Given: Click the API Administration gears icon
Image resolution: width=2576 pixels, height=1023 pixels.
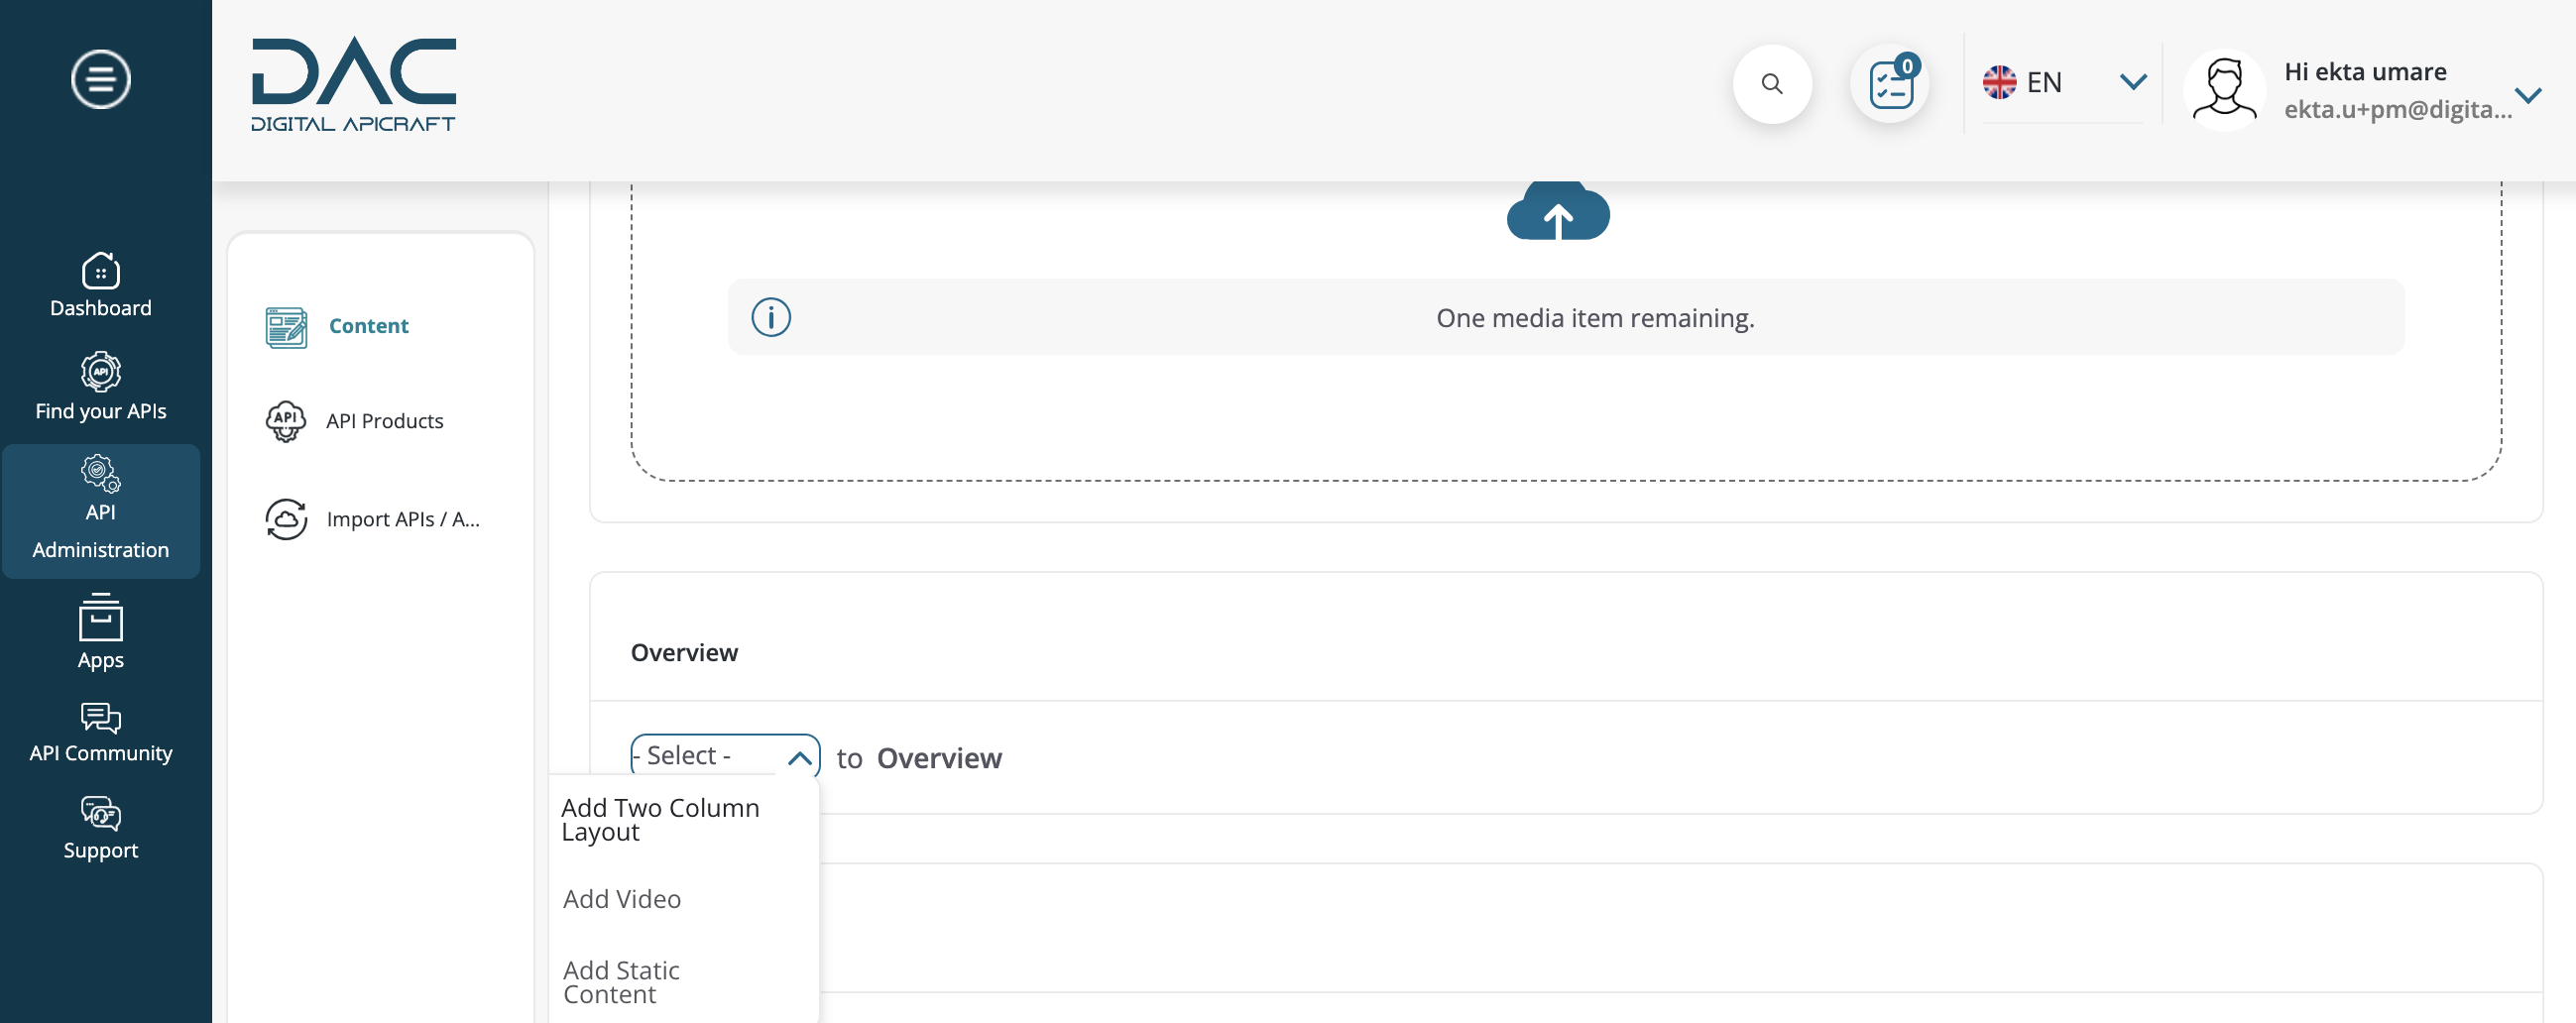Looking at the screenshot, I should (100, 473).
